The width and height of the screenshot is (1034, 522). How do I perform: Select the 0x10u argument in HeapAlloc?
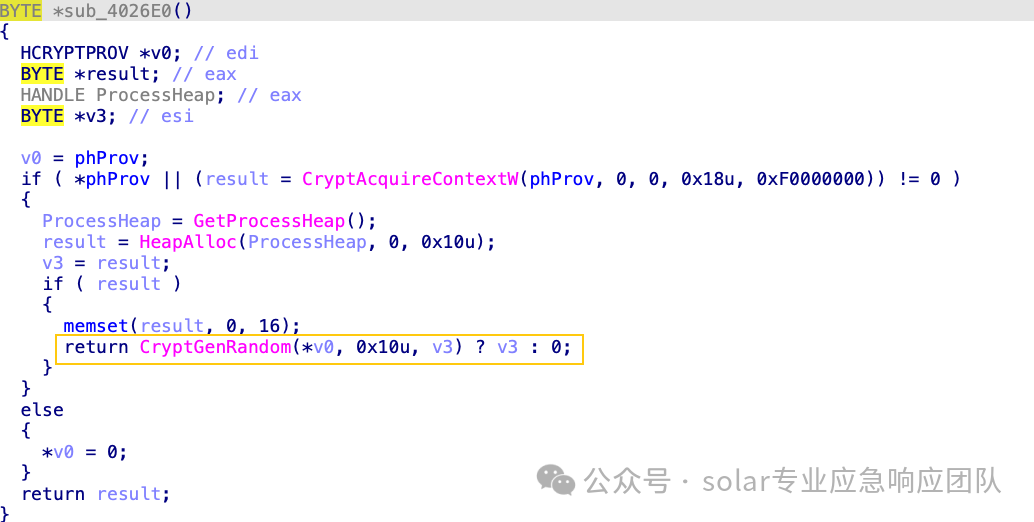pyautogui.click(x=448, y=242)
